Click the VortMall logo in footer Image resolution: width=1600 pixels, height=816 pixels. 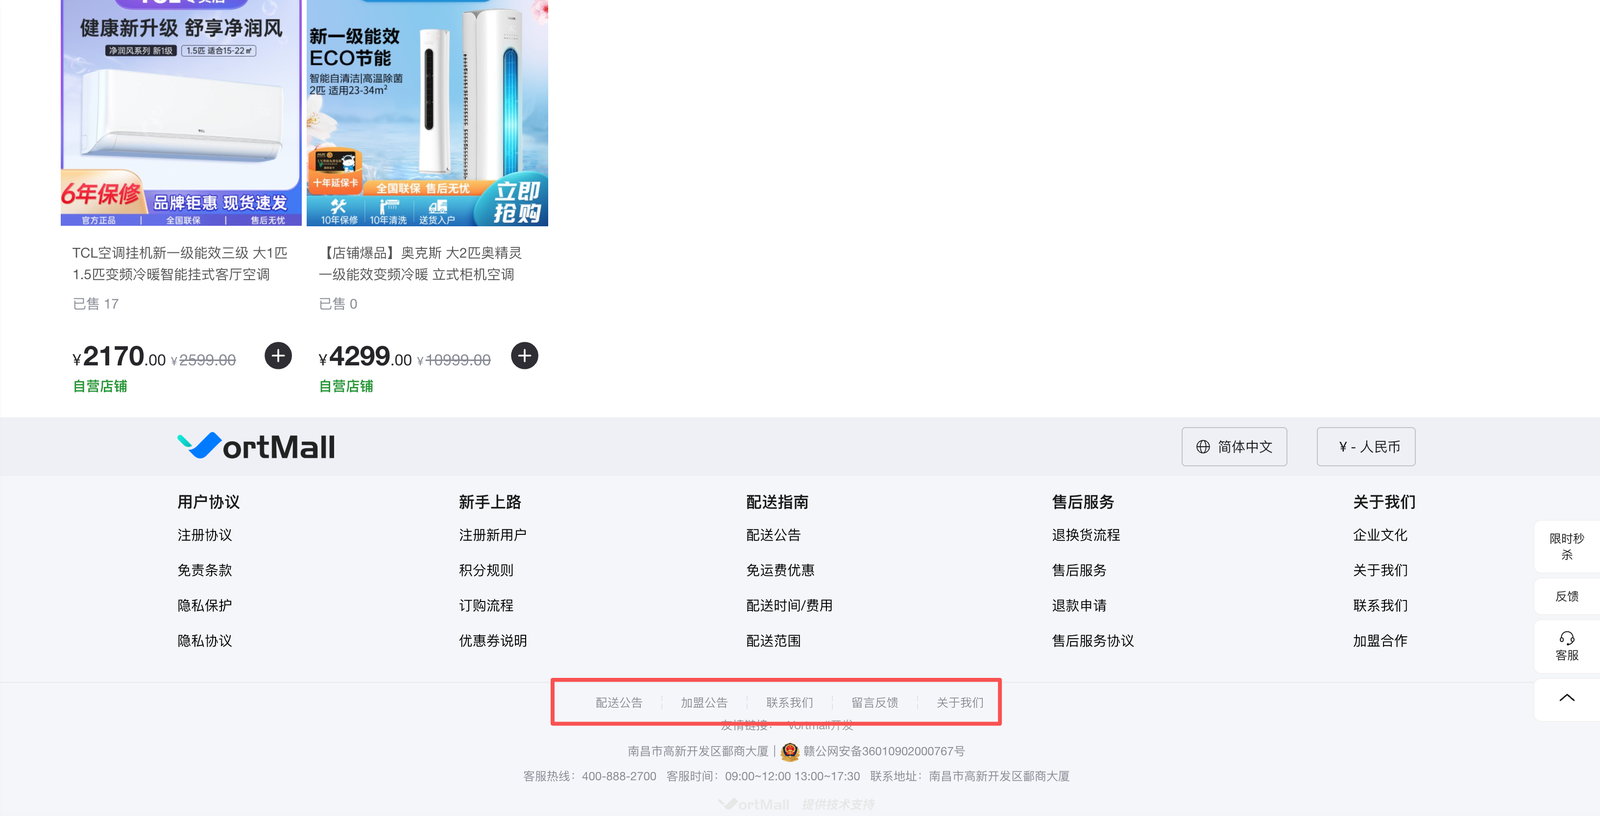256,446
